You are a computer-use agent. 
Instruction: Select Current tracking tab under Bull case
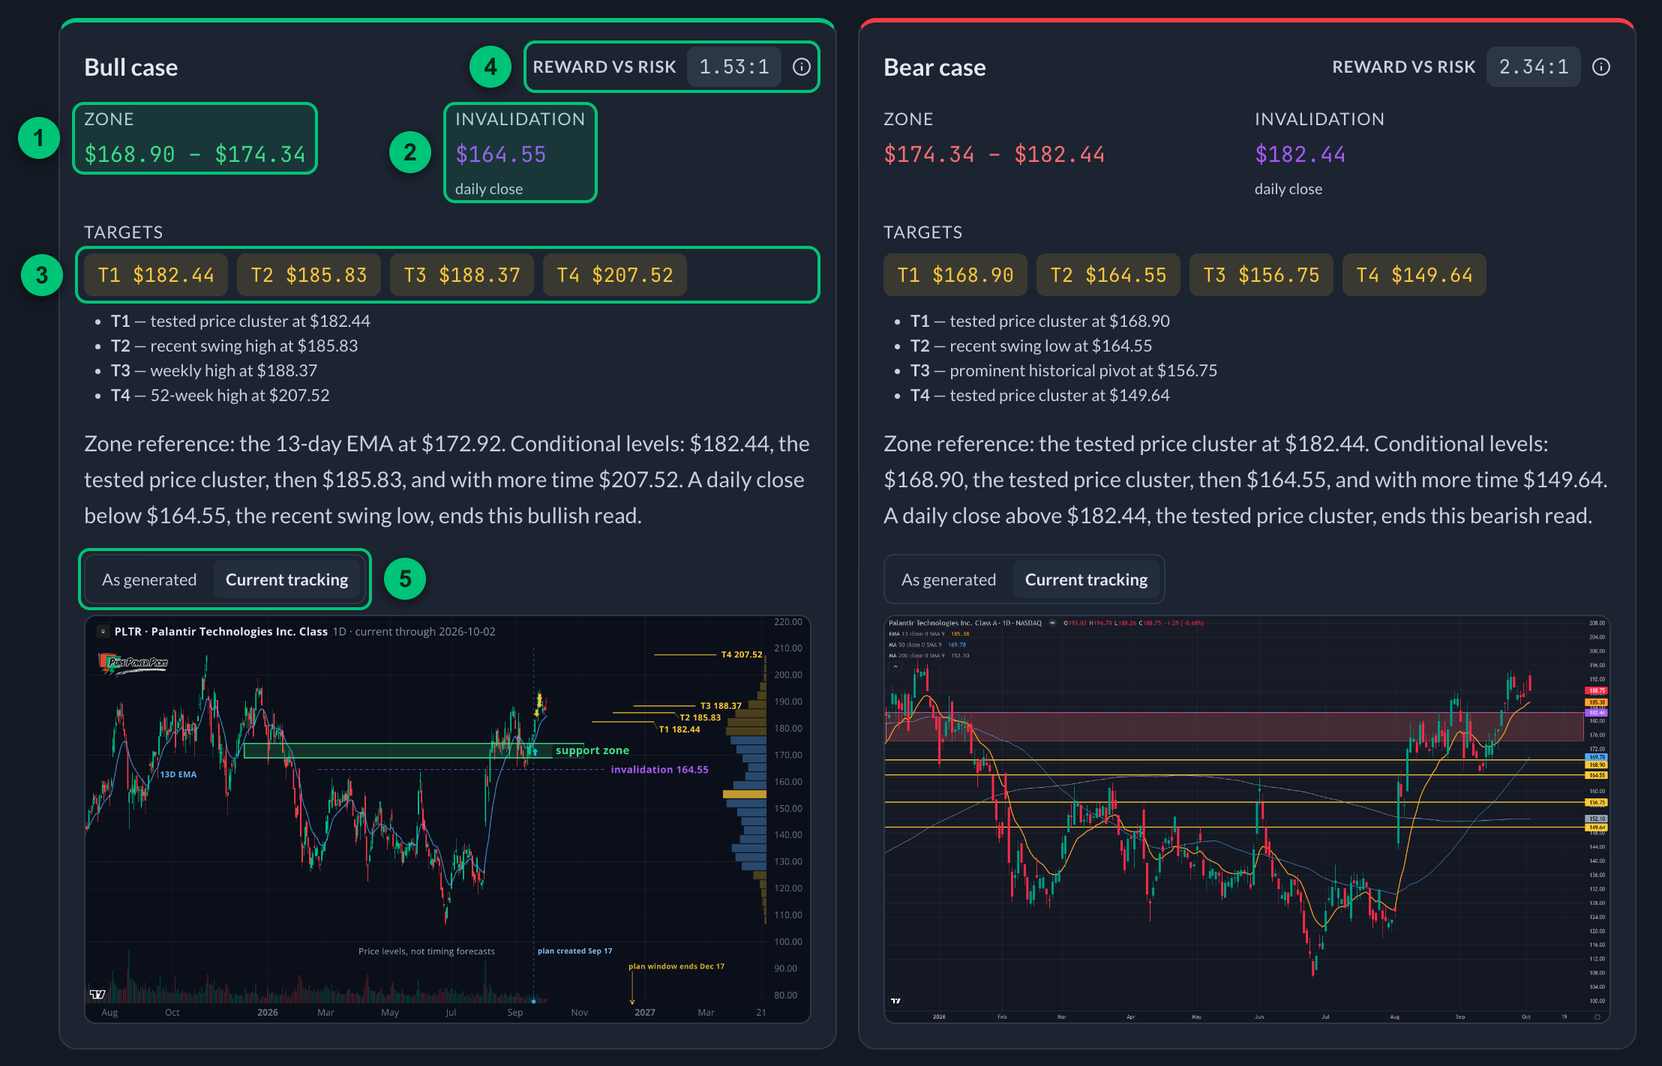(x=287, y=579)
